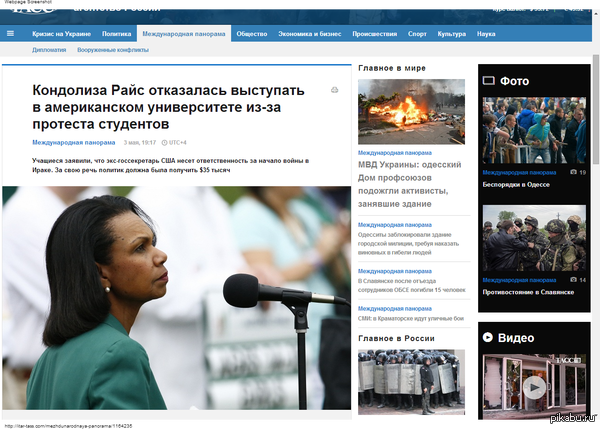Open the Наука section
Screen dimensions: 600x429
[x=486, y=33]
